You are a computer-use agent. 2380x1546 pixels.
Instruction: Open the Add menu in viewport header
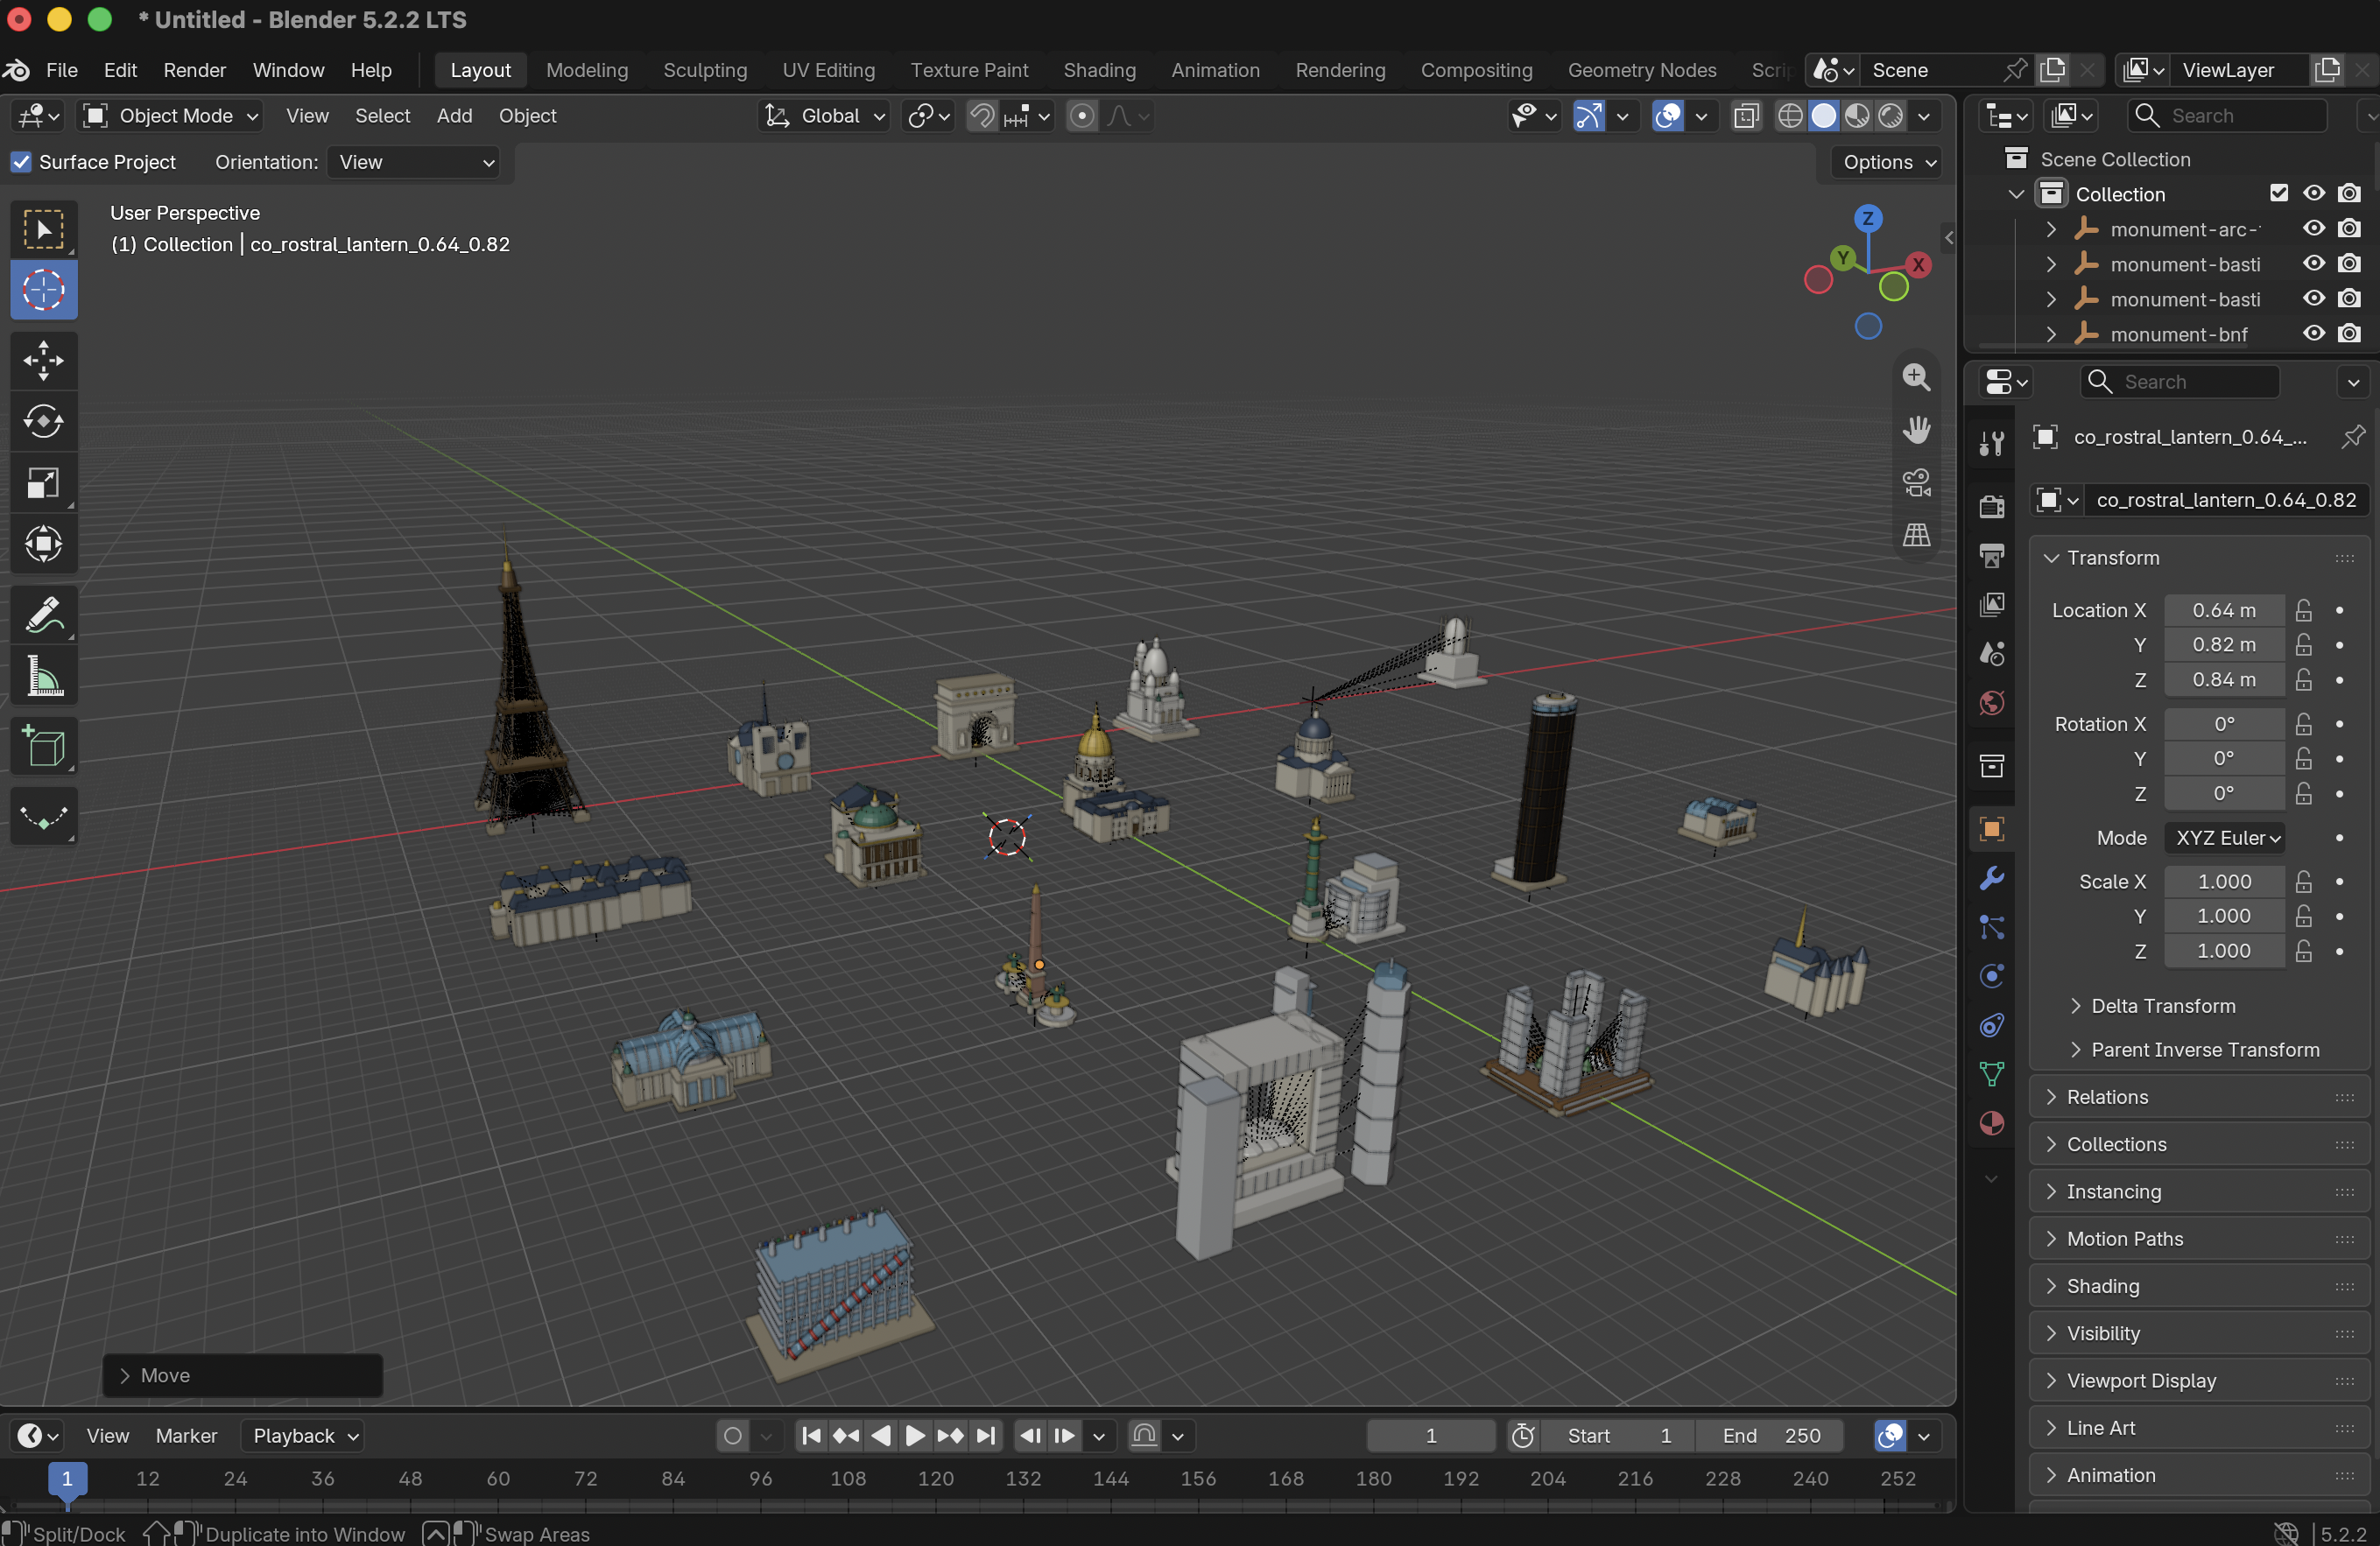454,116
